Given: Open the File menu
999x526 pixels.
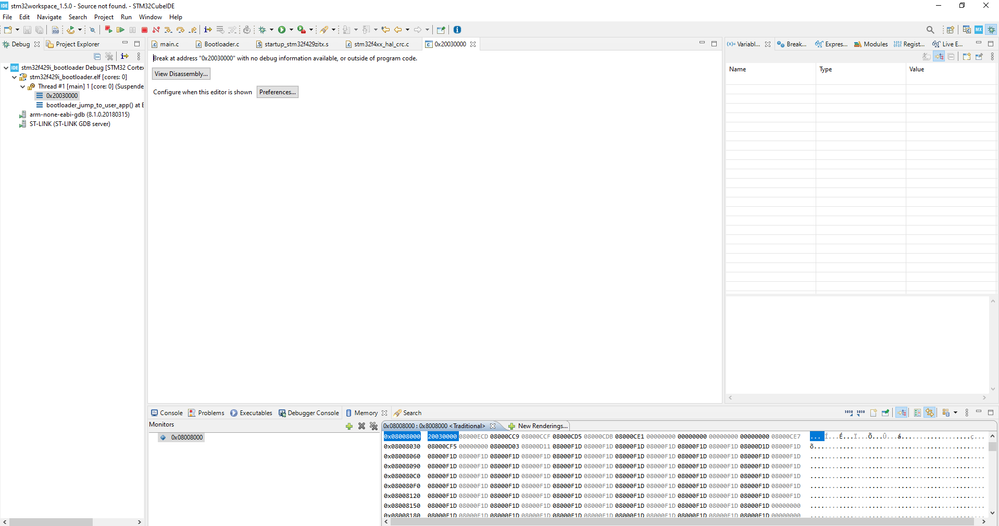Looking at the screenshot, I should click(x=7, y=17).
